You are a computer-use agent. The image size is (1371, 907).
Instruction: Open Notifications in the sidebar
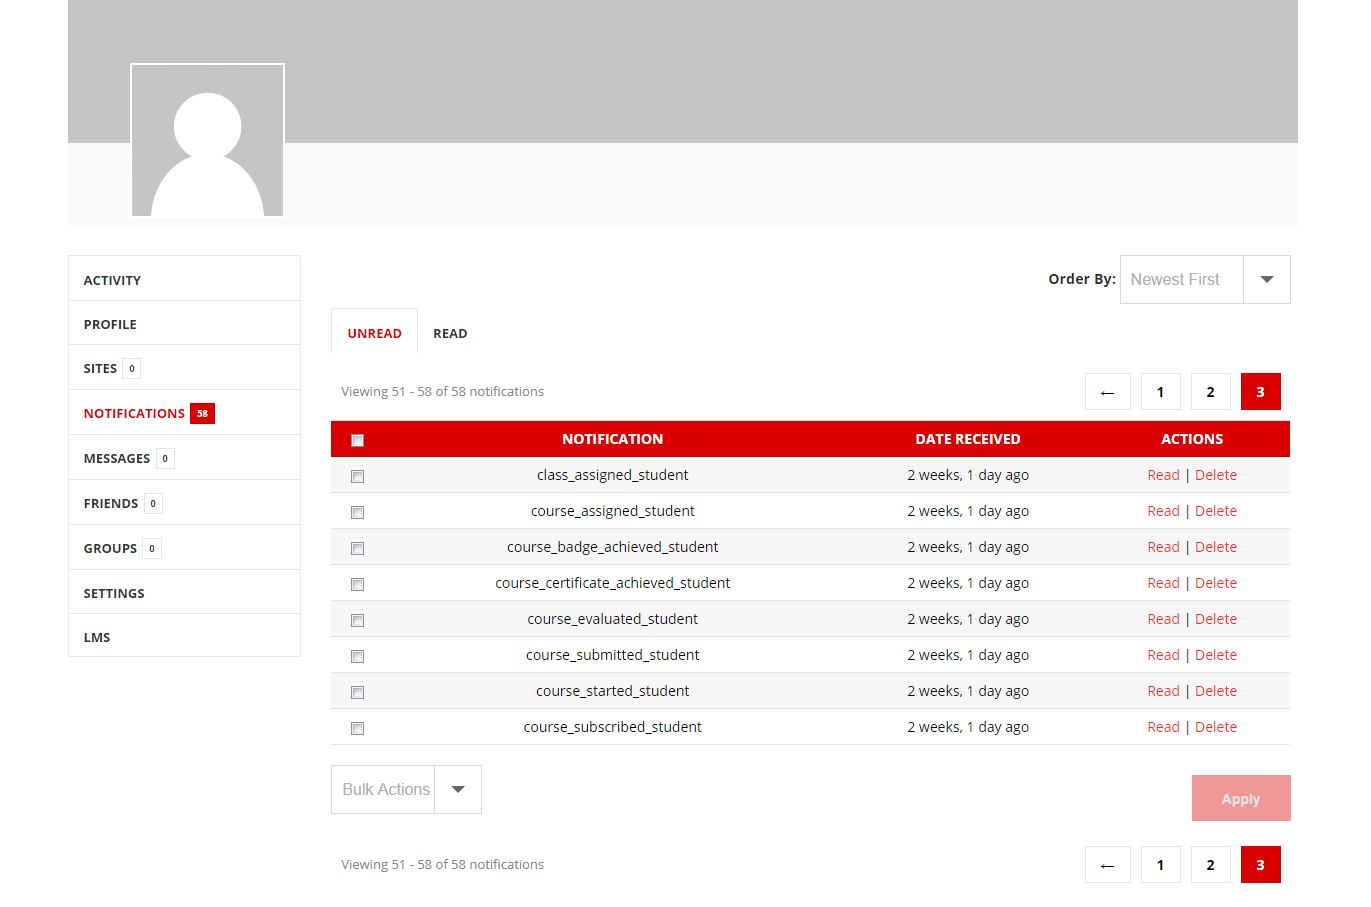(x=184, y=413)
